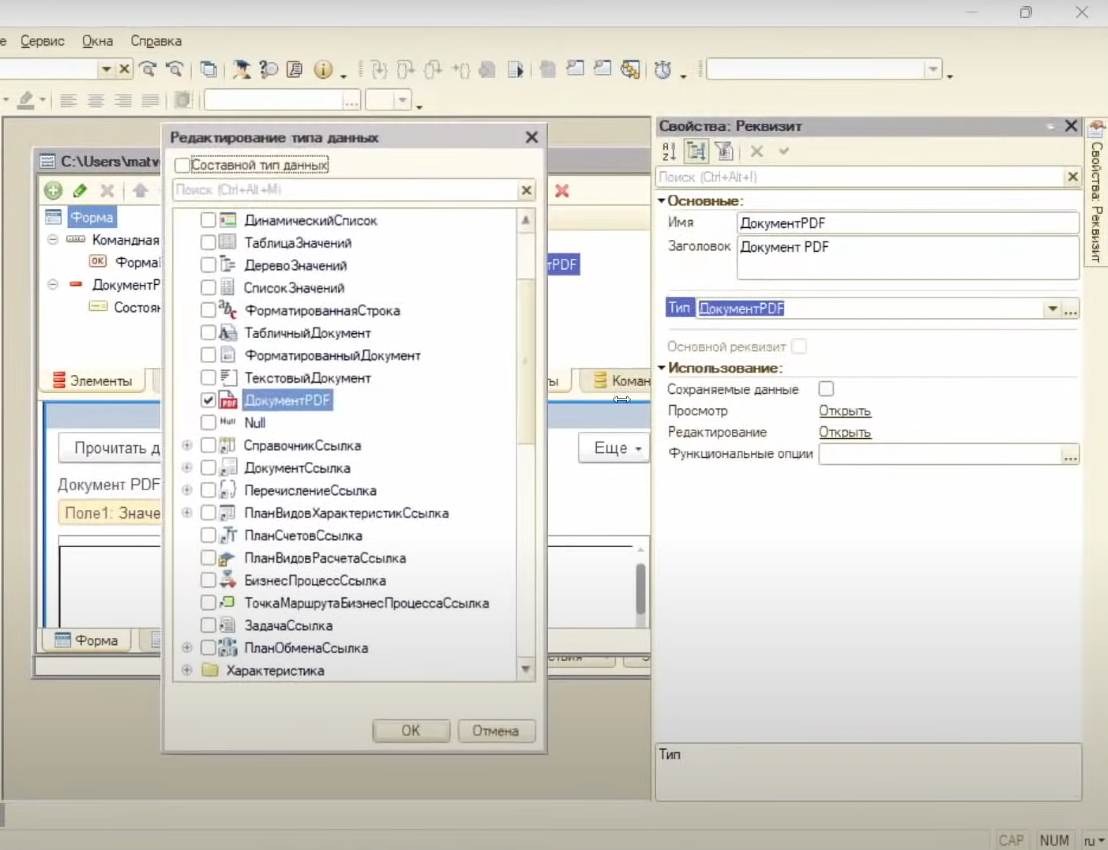Check the СправочникСсылка checkbox

point(208,446)
